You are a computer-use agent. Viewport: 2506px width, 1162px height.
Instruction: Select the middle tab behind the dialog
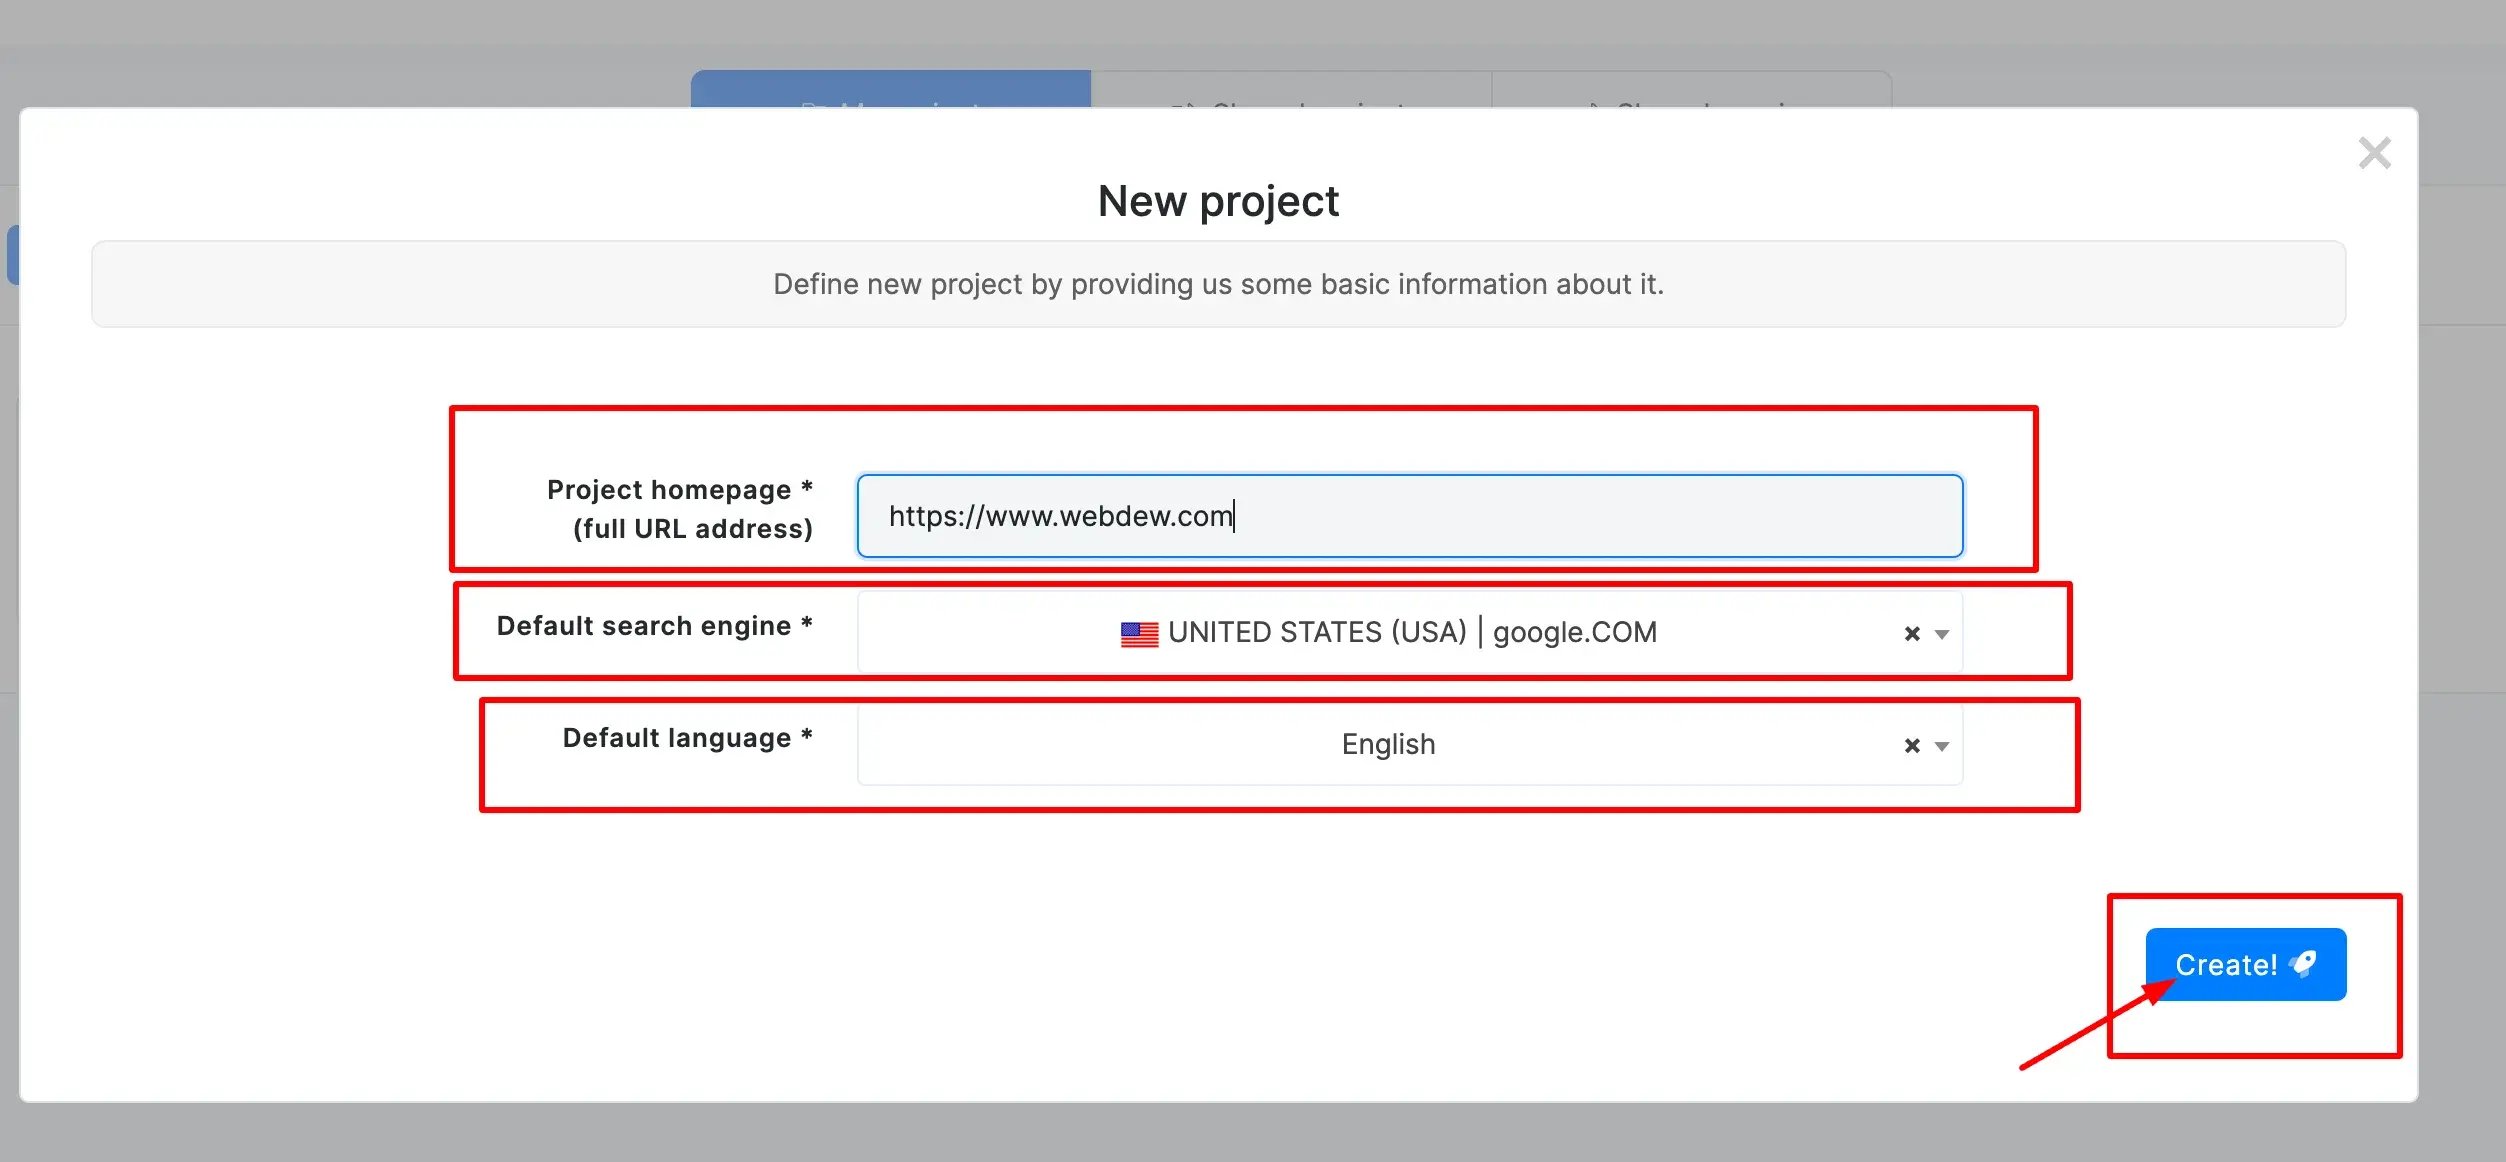1290,90
